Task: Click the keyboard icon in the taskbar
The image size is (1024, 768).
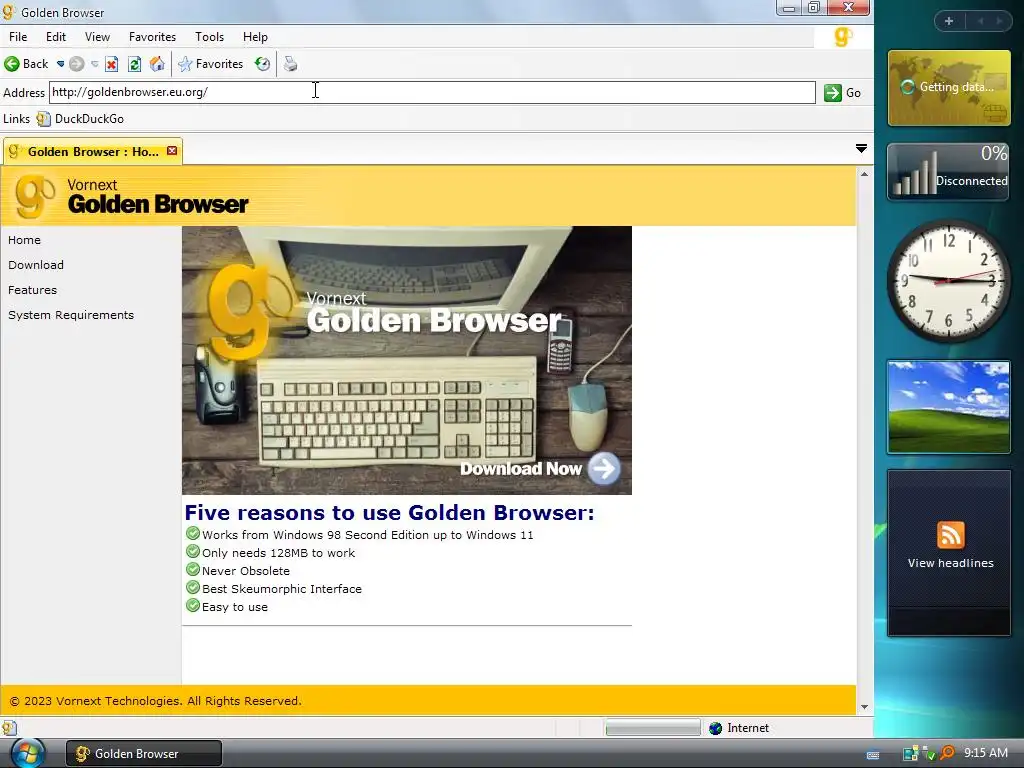Action: click(873, 754)
